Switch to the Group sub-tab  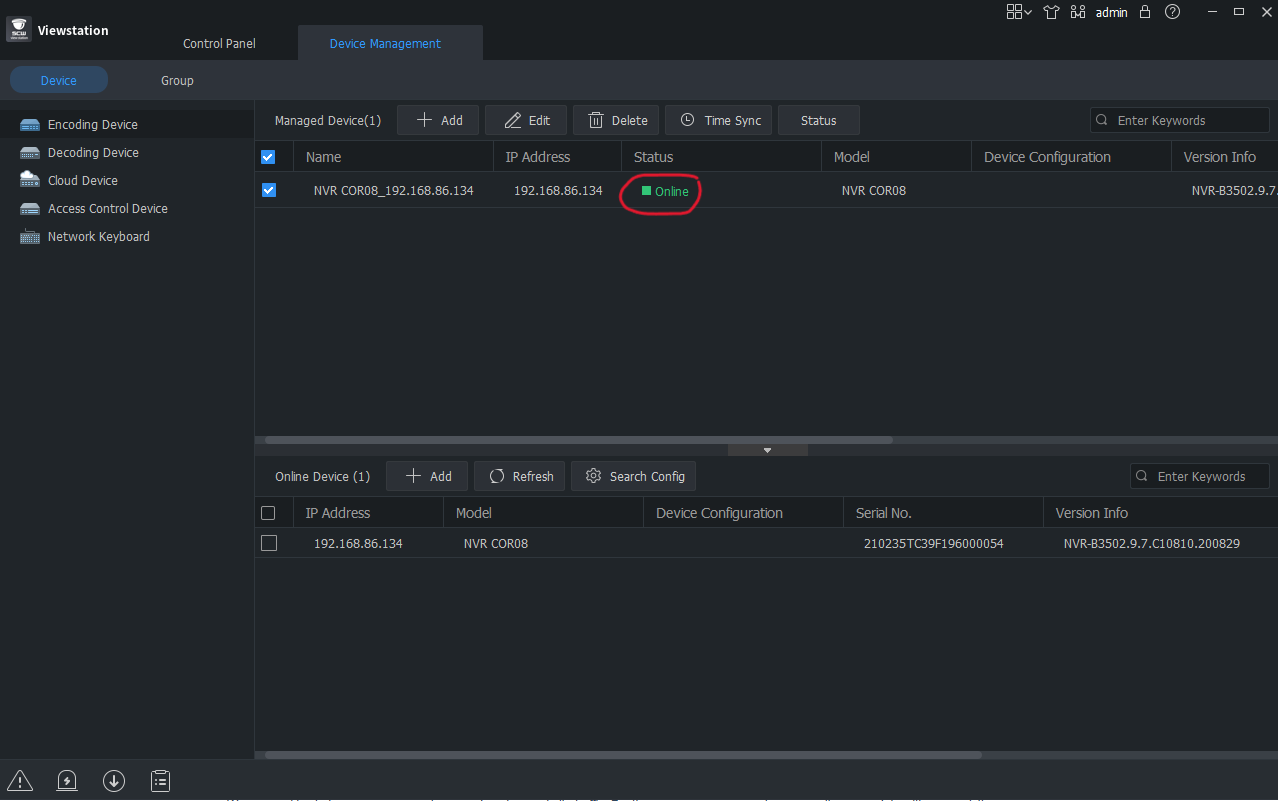click(177, 80)
